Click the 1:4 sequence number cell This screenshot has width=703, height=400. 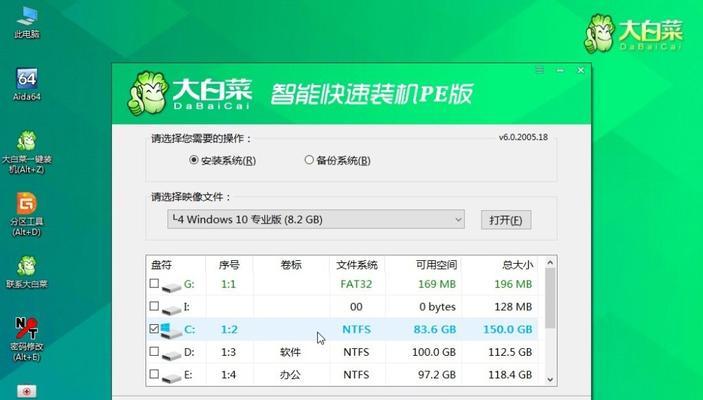point(229,375)
